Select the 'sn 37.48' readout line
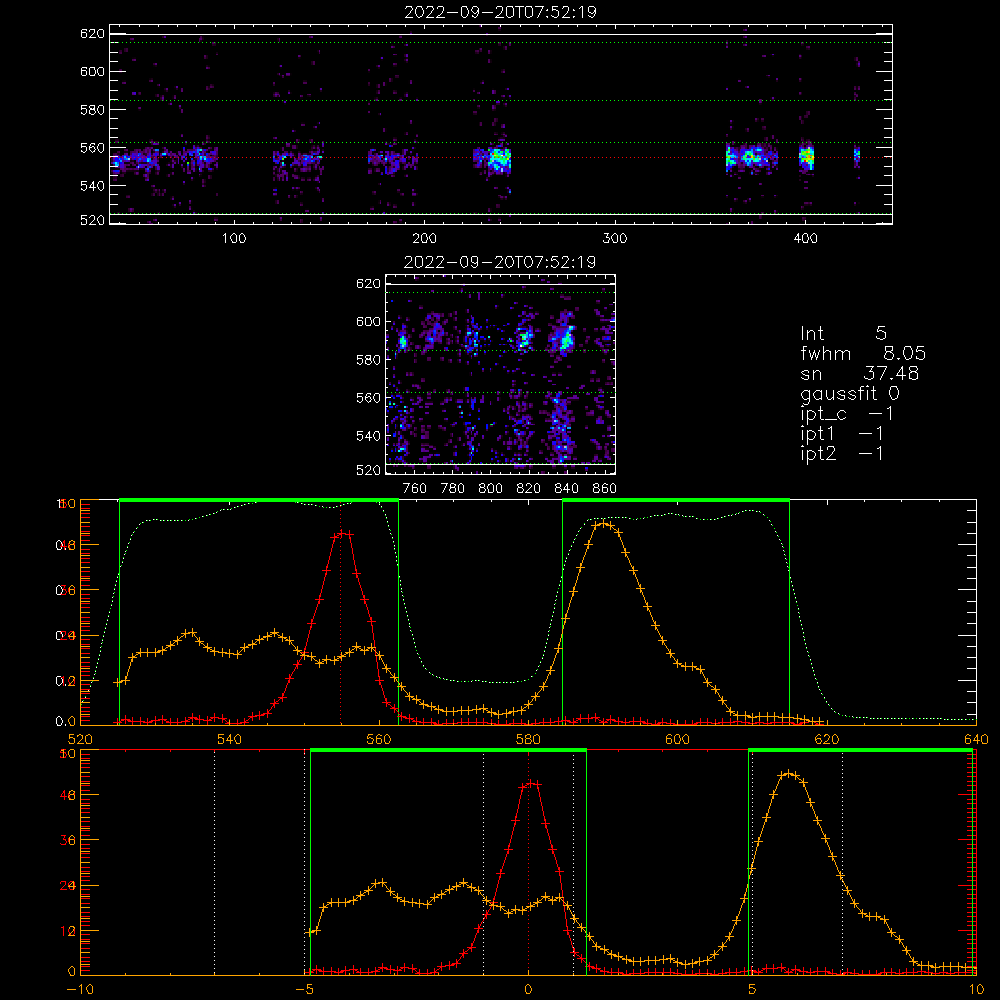Screen dimensions: 1000x1000 point(859,374)
